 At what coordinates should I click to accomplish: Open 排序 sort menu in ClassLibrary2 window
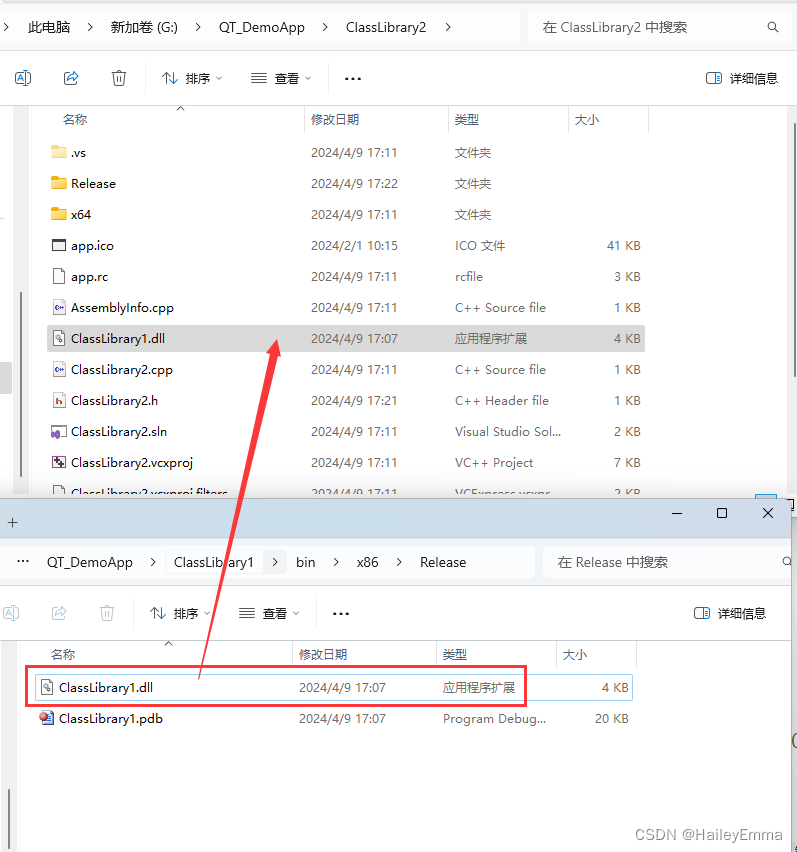192,78
